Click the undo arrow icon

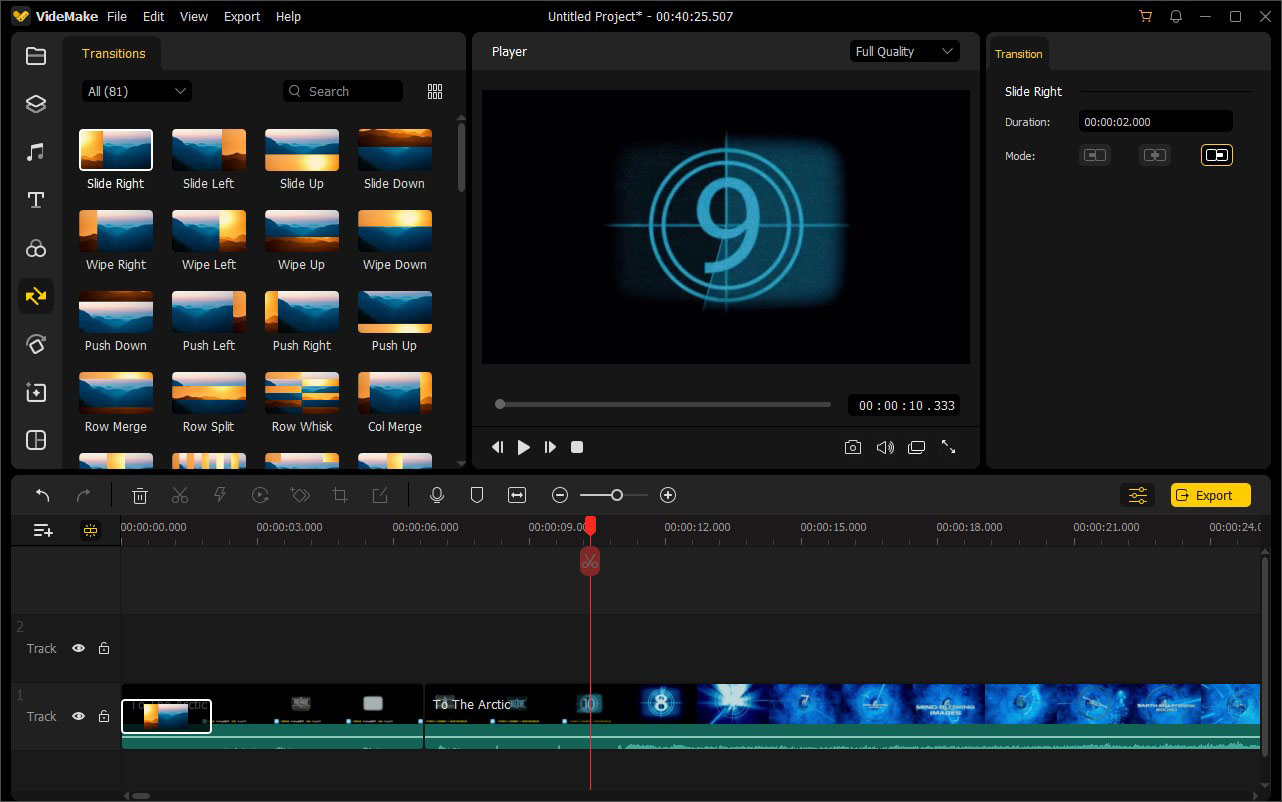[x=42, y=495]
